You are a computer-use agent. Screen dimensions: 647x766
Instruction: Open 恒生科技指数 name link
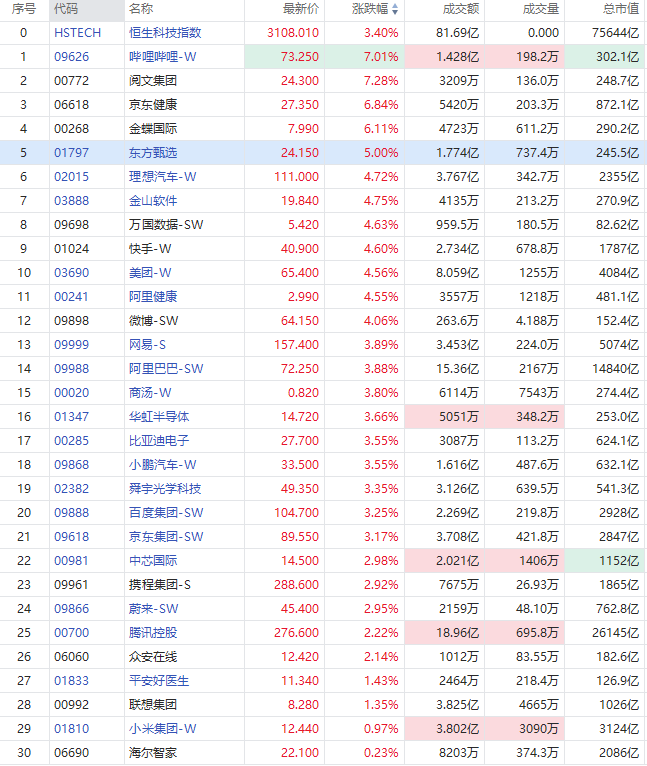(165, 33)
